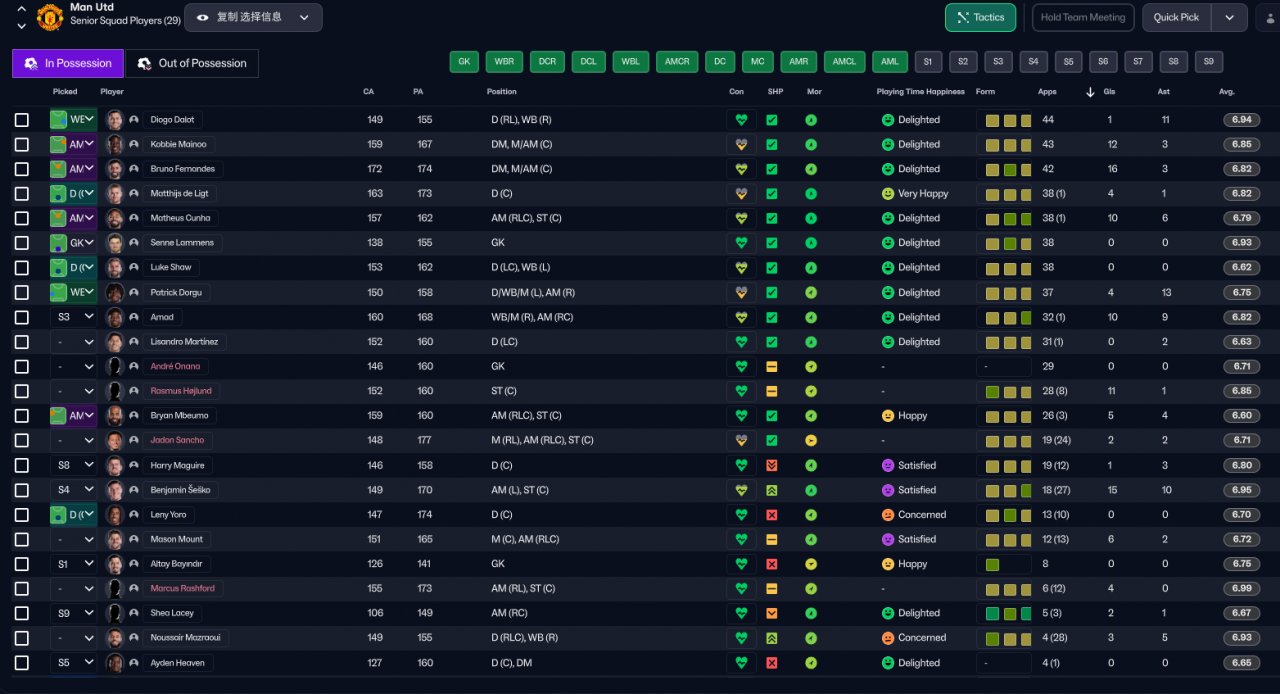Image resolution: width=1280 pixels, height=694 pixels.
Task: Tick the checkbox for Shea Lacey
Action: (22, 613)
